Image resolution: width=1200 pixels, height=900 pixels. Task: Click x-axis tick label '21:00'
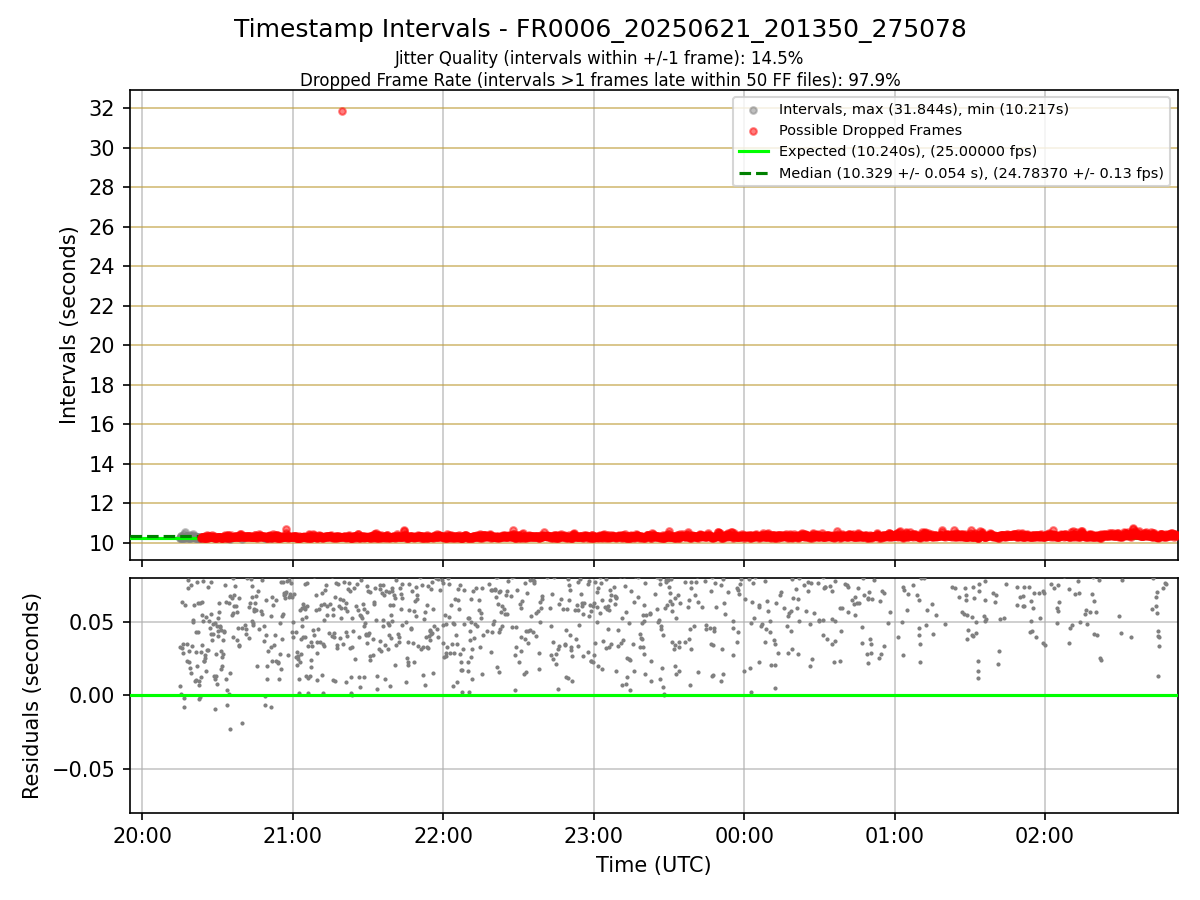pyautogui.click(x=292, y=836)
